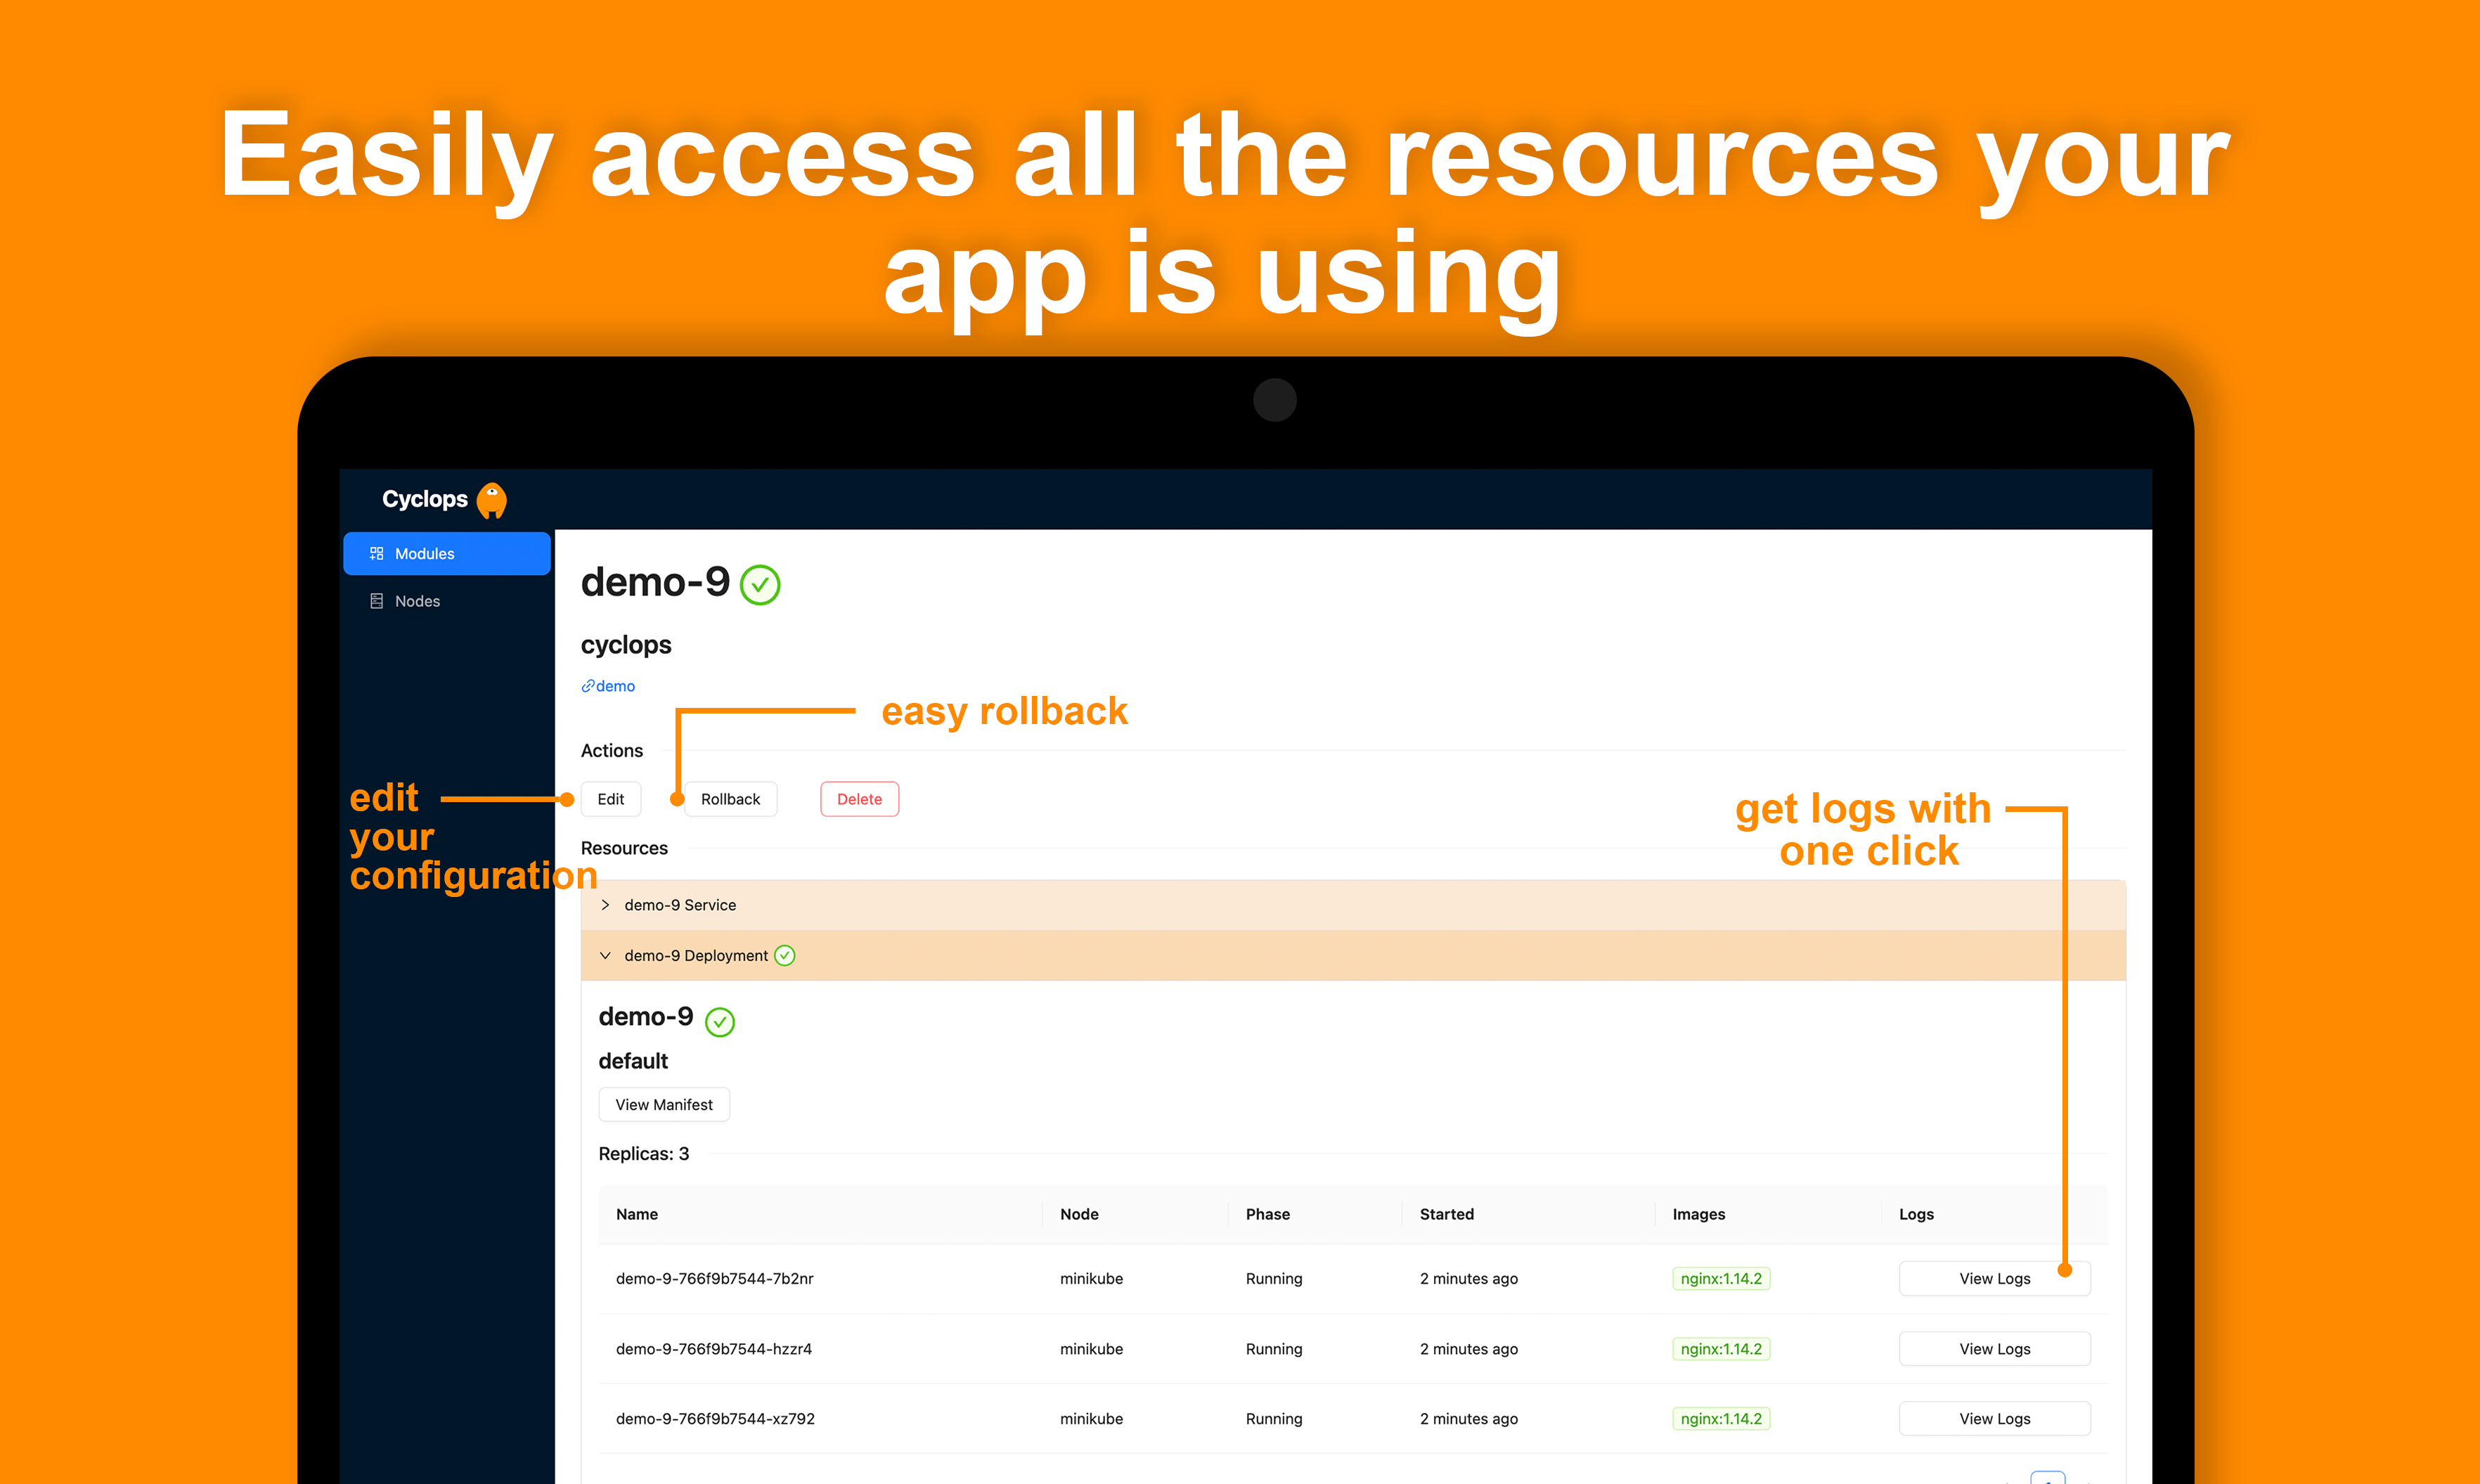Click the green status check beside demo-9 title
The height and width of the screenshot is (1484, 2480).
tap(760, 585)
